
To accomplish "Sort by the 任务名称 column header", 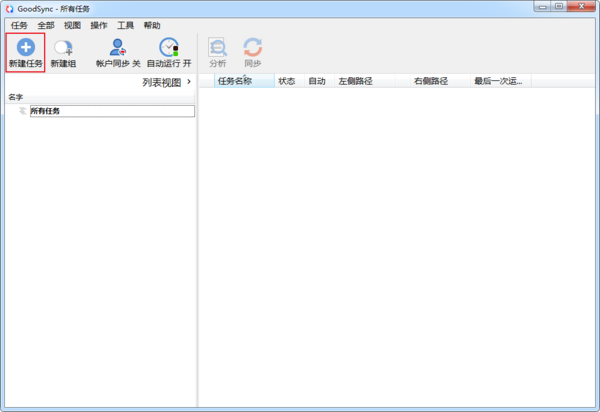I will (235, 81).
